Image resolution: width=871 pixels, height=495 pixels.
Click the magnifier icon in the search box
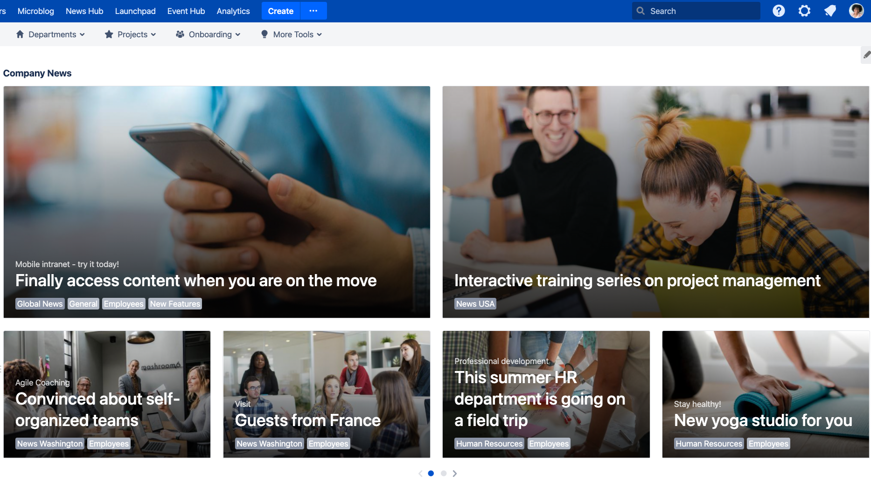(640, 11)
